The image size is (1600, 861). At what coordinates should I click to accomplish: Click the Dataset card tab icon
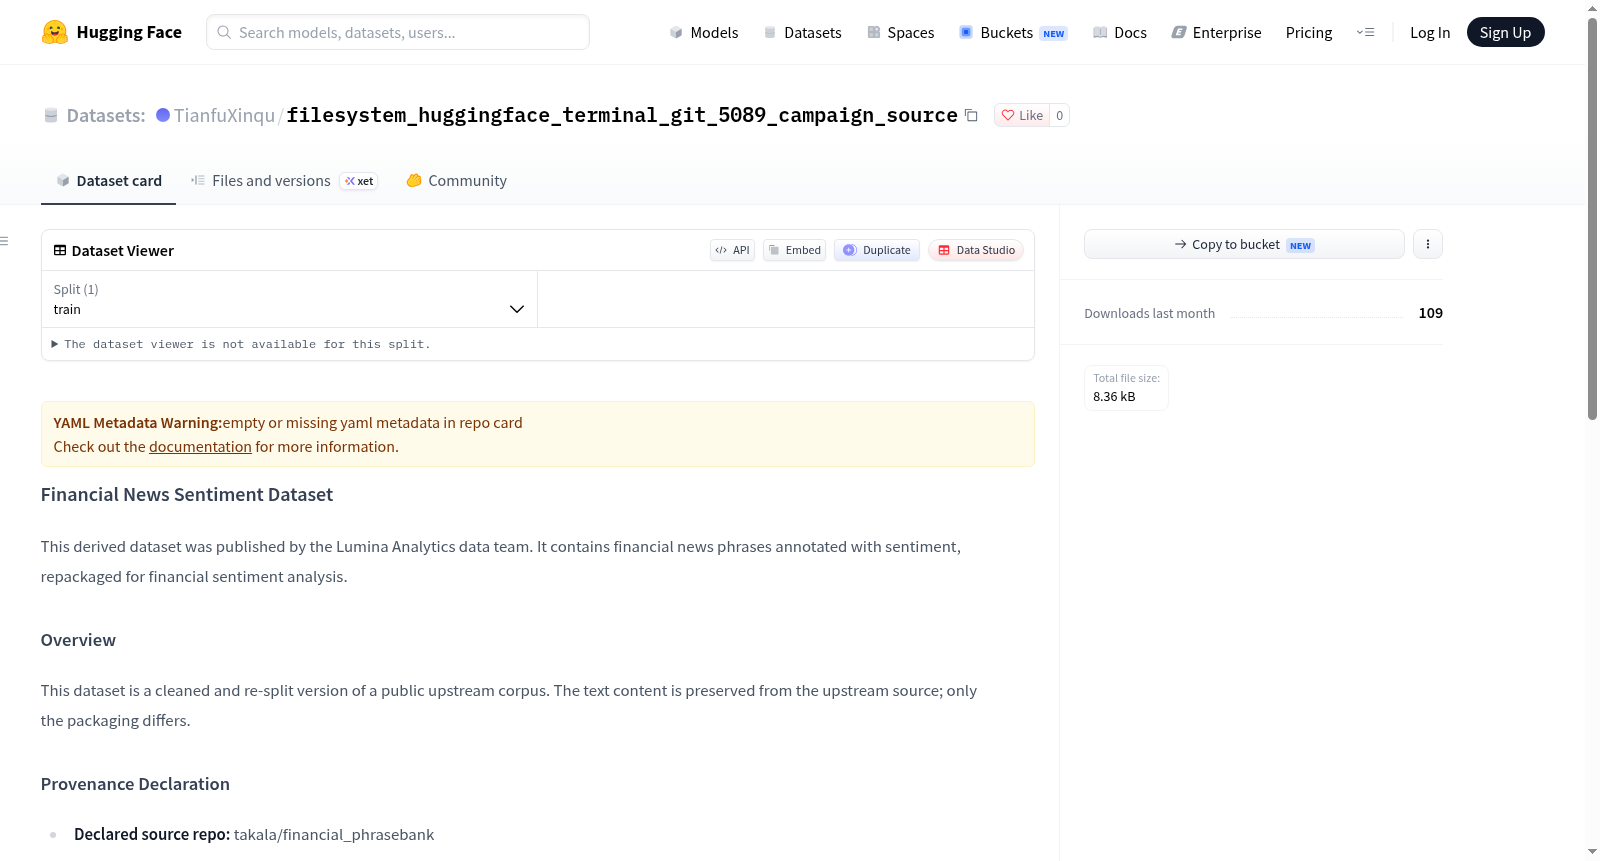tap(63, 181)
